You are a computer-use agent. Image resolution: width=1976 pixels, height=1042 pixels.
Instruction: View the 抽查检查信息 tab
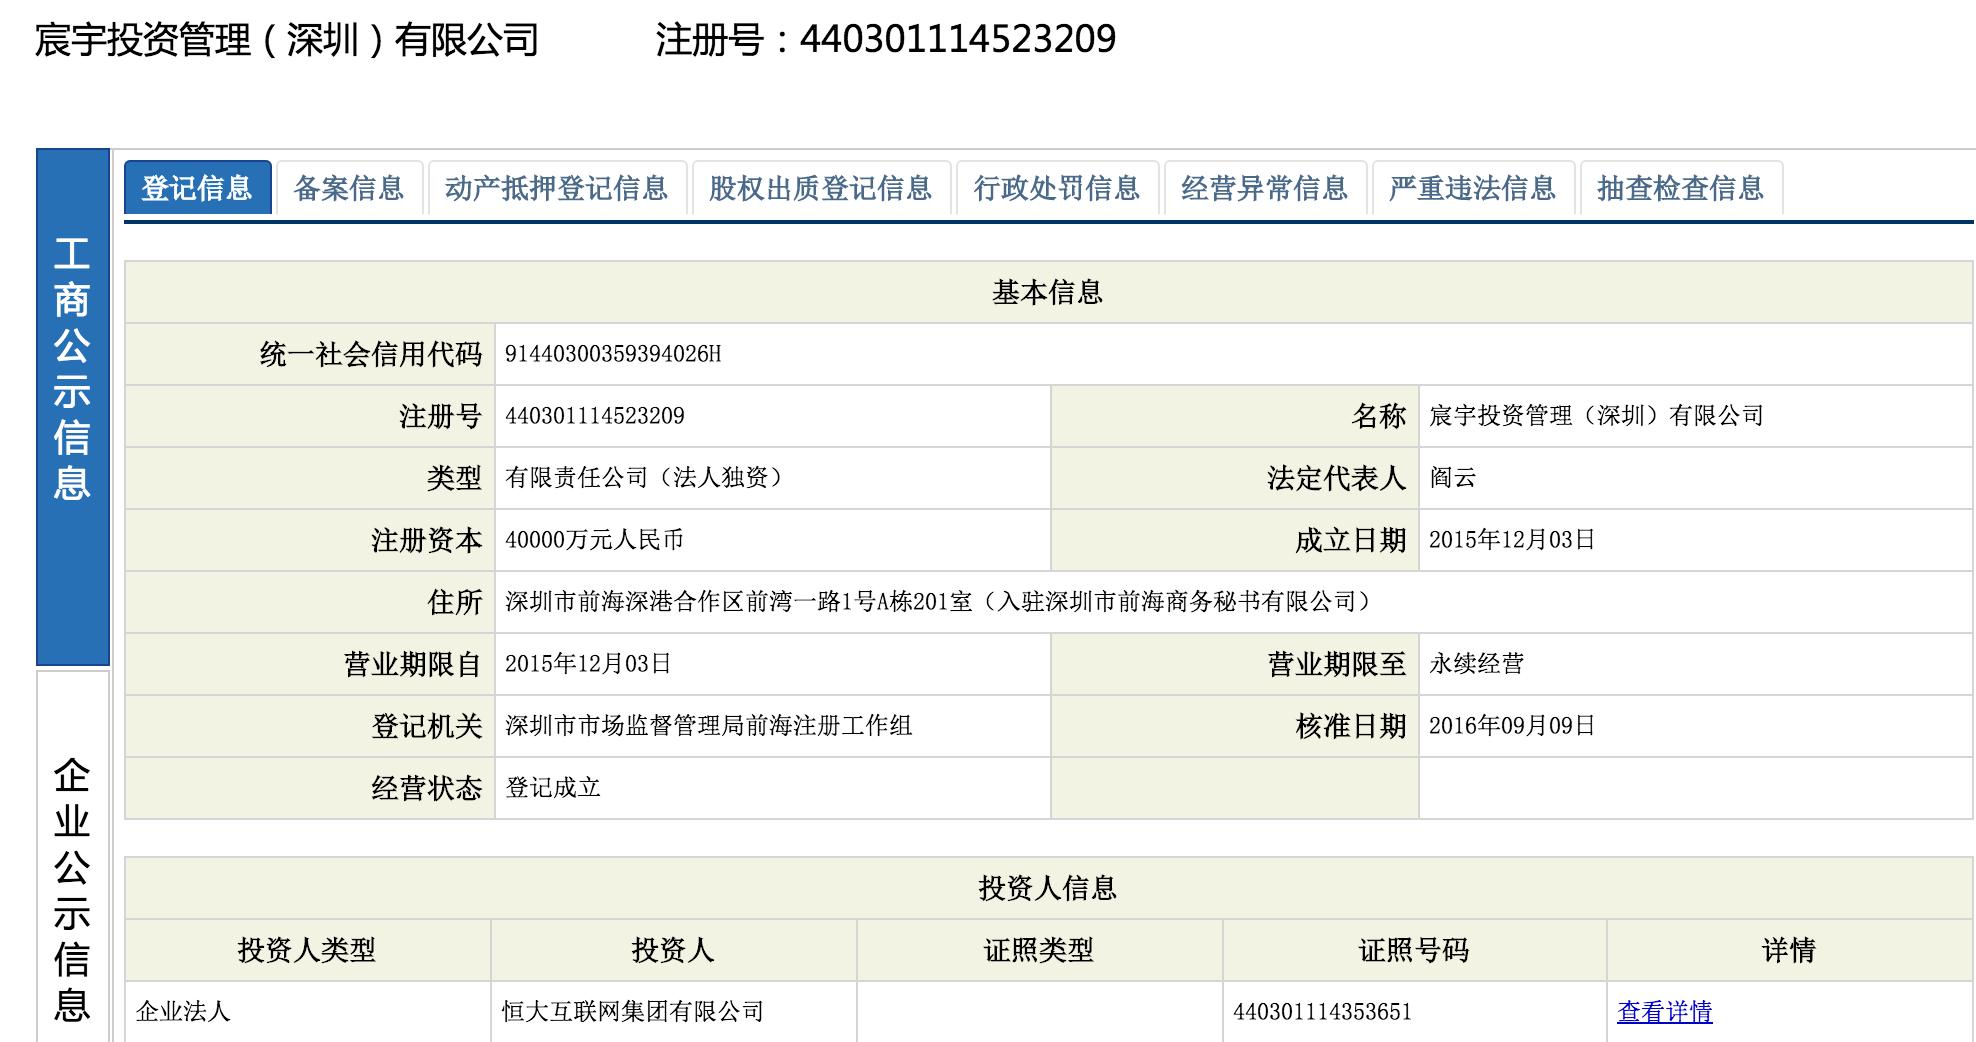pyautogui.click(x=1682, y=187)
